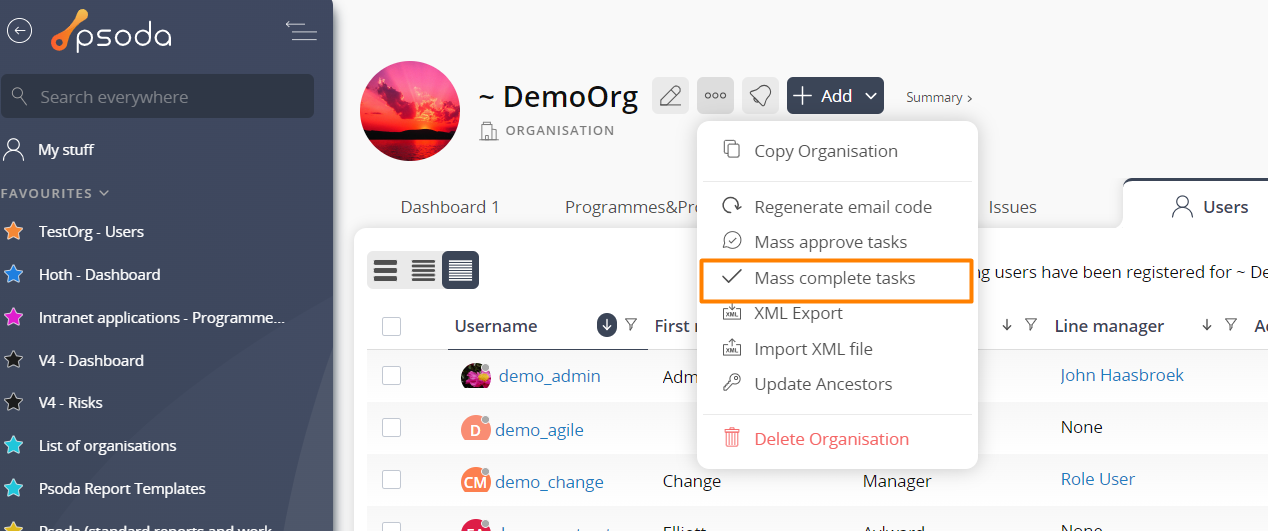Click the Search everywhere field
This screenshot has height=531, width=1268.
(x=157, y=97)
